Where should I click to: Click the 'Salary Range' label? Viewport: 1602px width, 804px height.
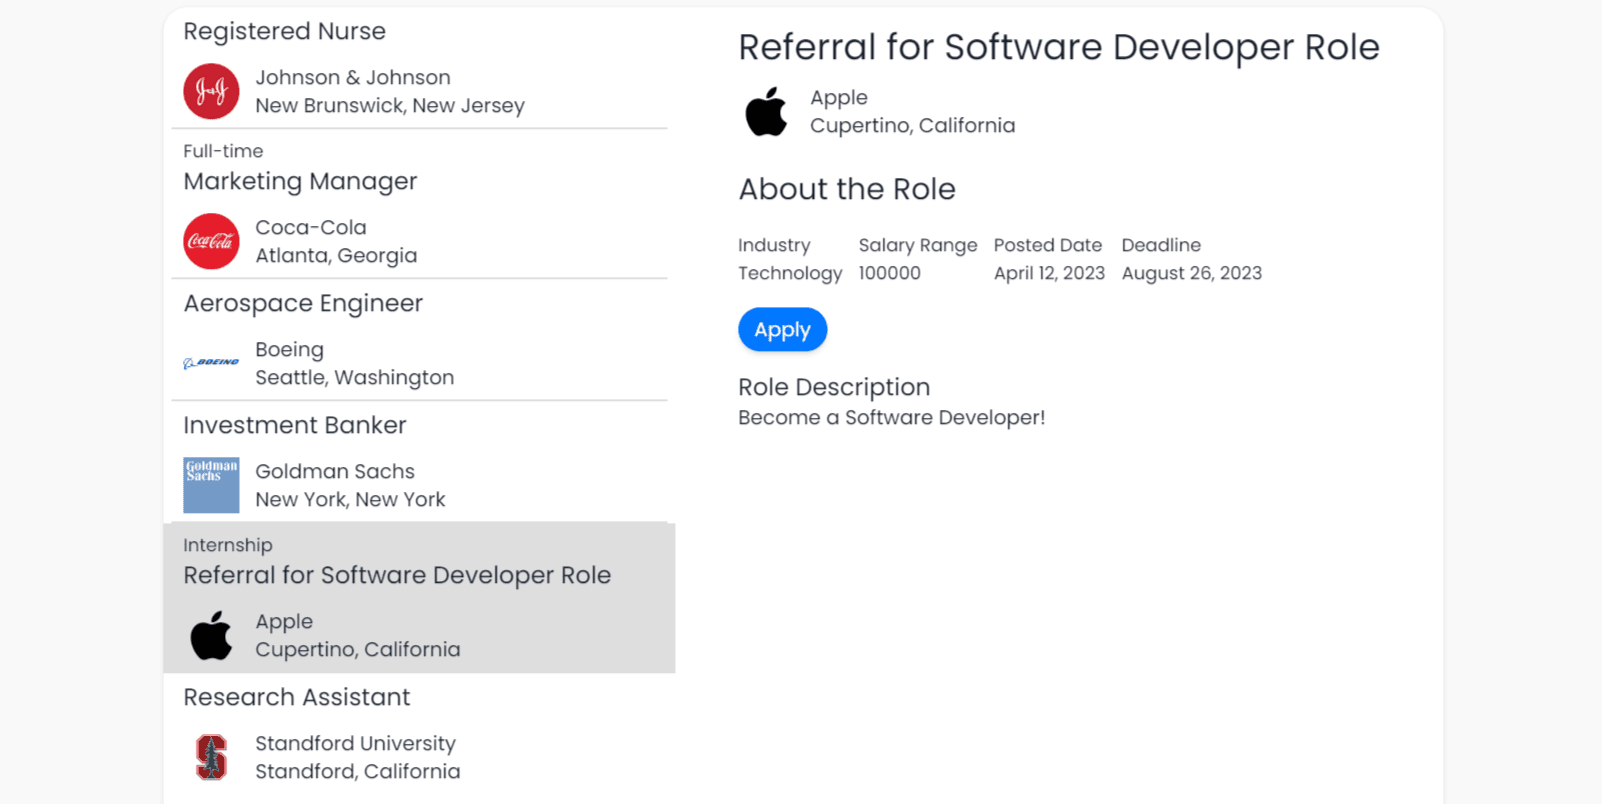(x=918, y=245)
